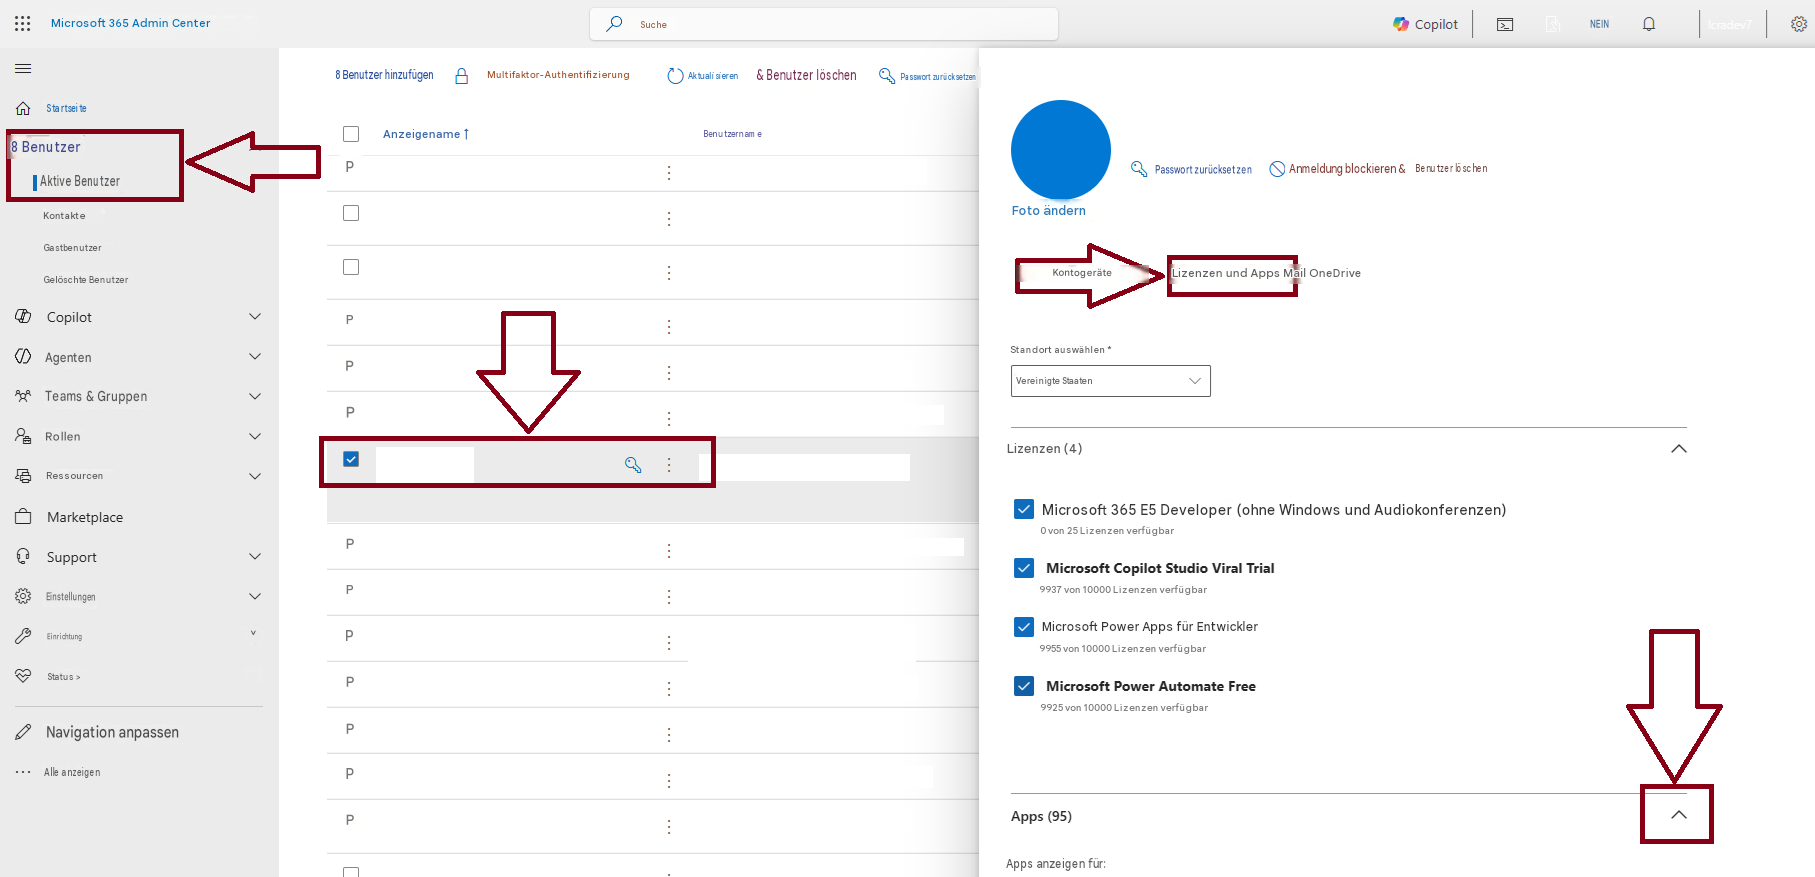The height and width of the screenshot is (877, 1815).
Task: Switch to the Lizenzen und Apps tab
Action: click(1225, 273)
